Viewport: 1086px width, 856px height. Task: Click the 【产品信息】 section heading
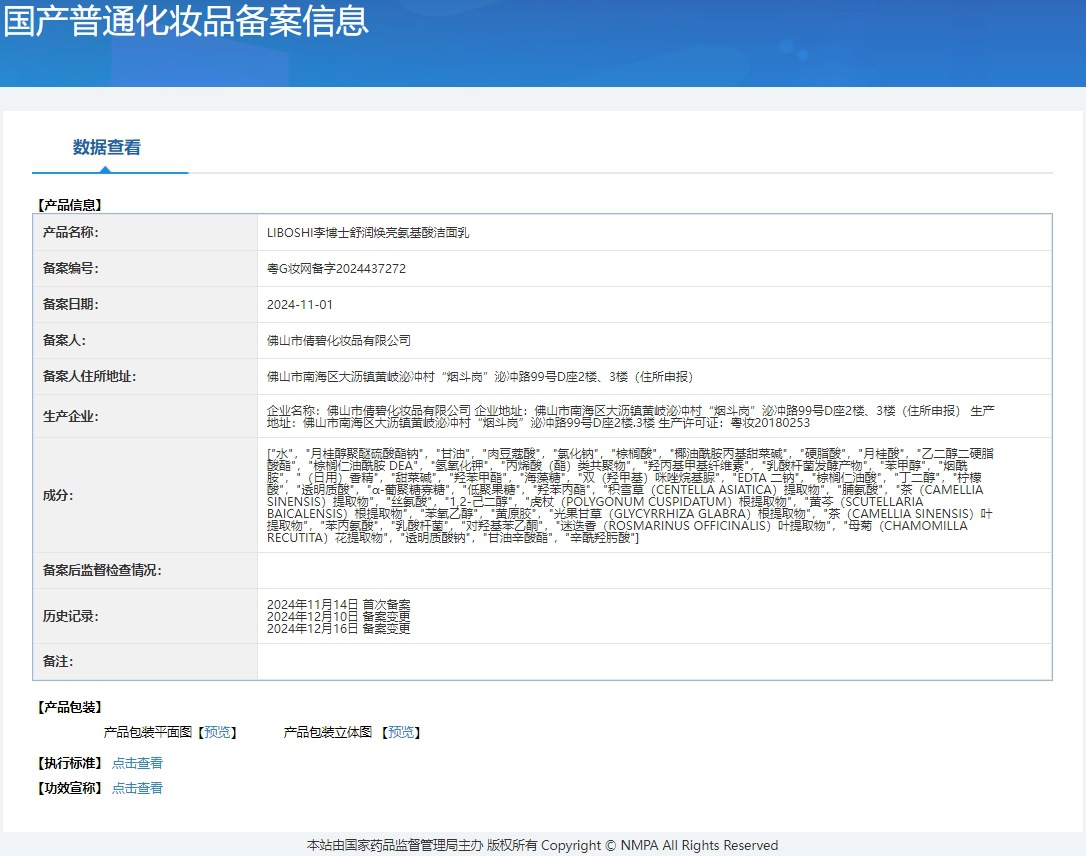click(x=69, y=205)
